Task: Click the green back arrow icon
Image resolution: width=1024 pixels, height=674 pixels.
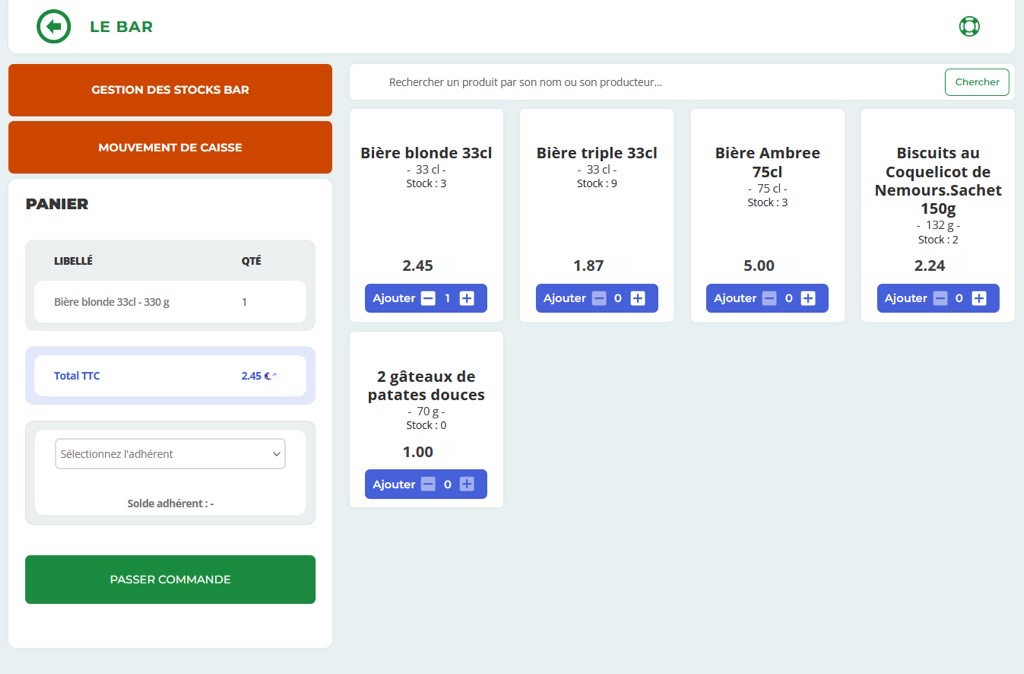Action: point(54,27)
